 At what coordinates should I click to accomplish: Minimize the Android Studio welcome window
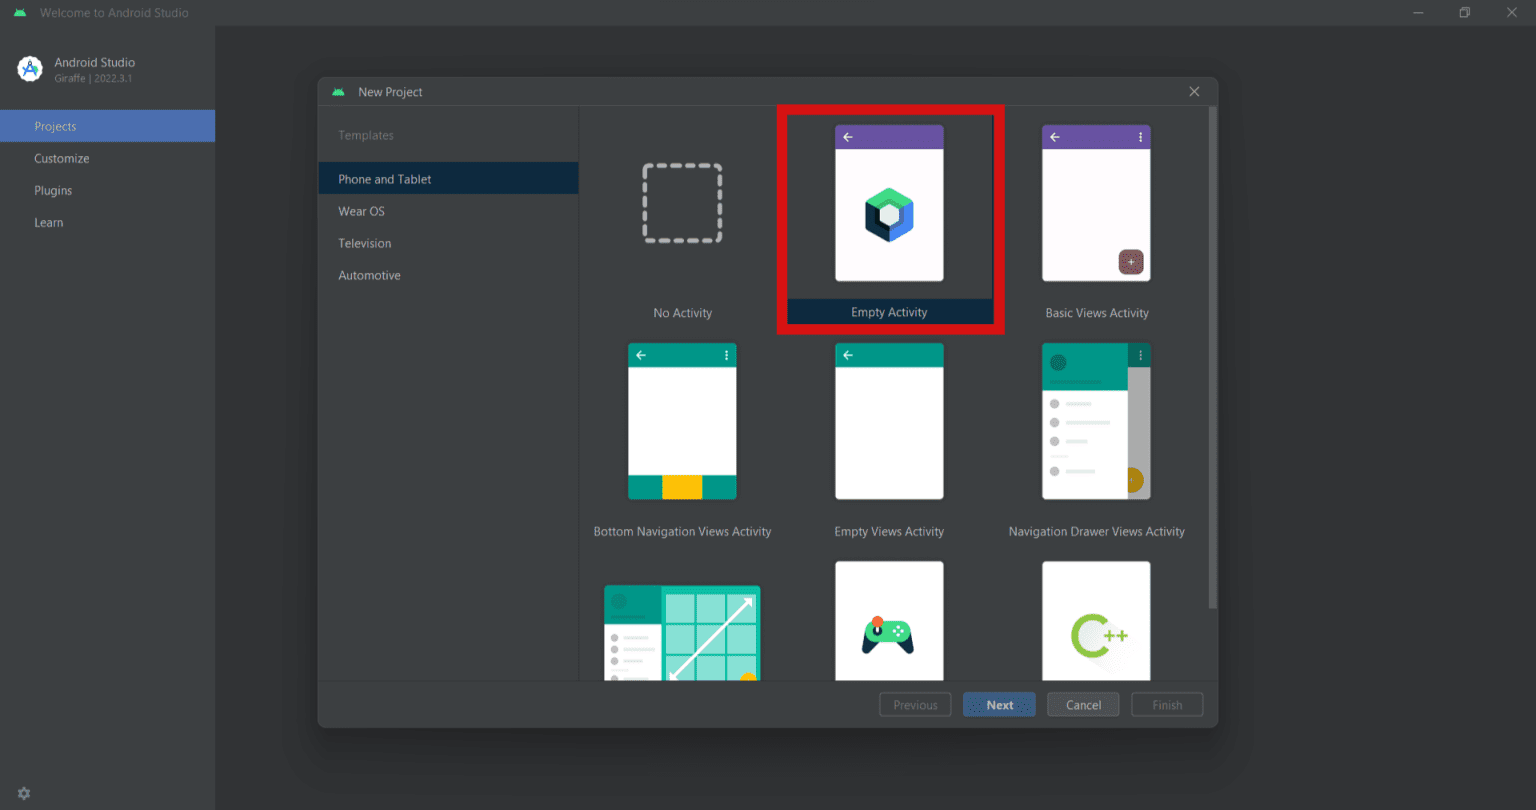[1418, 13]
